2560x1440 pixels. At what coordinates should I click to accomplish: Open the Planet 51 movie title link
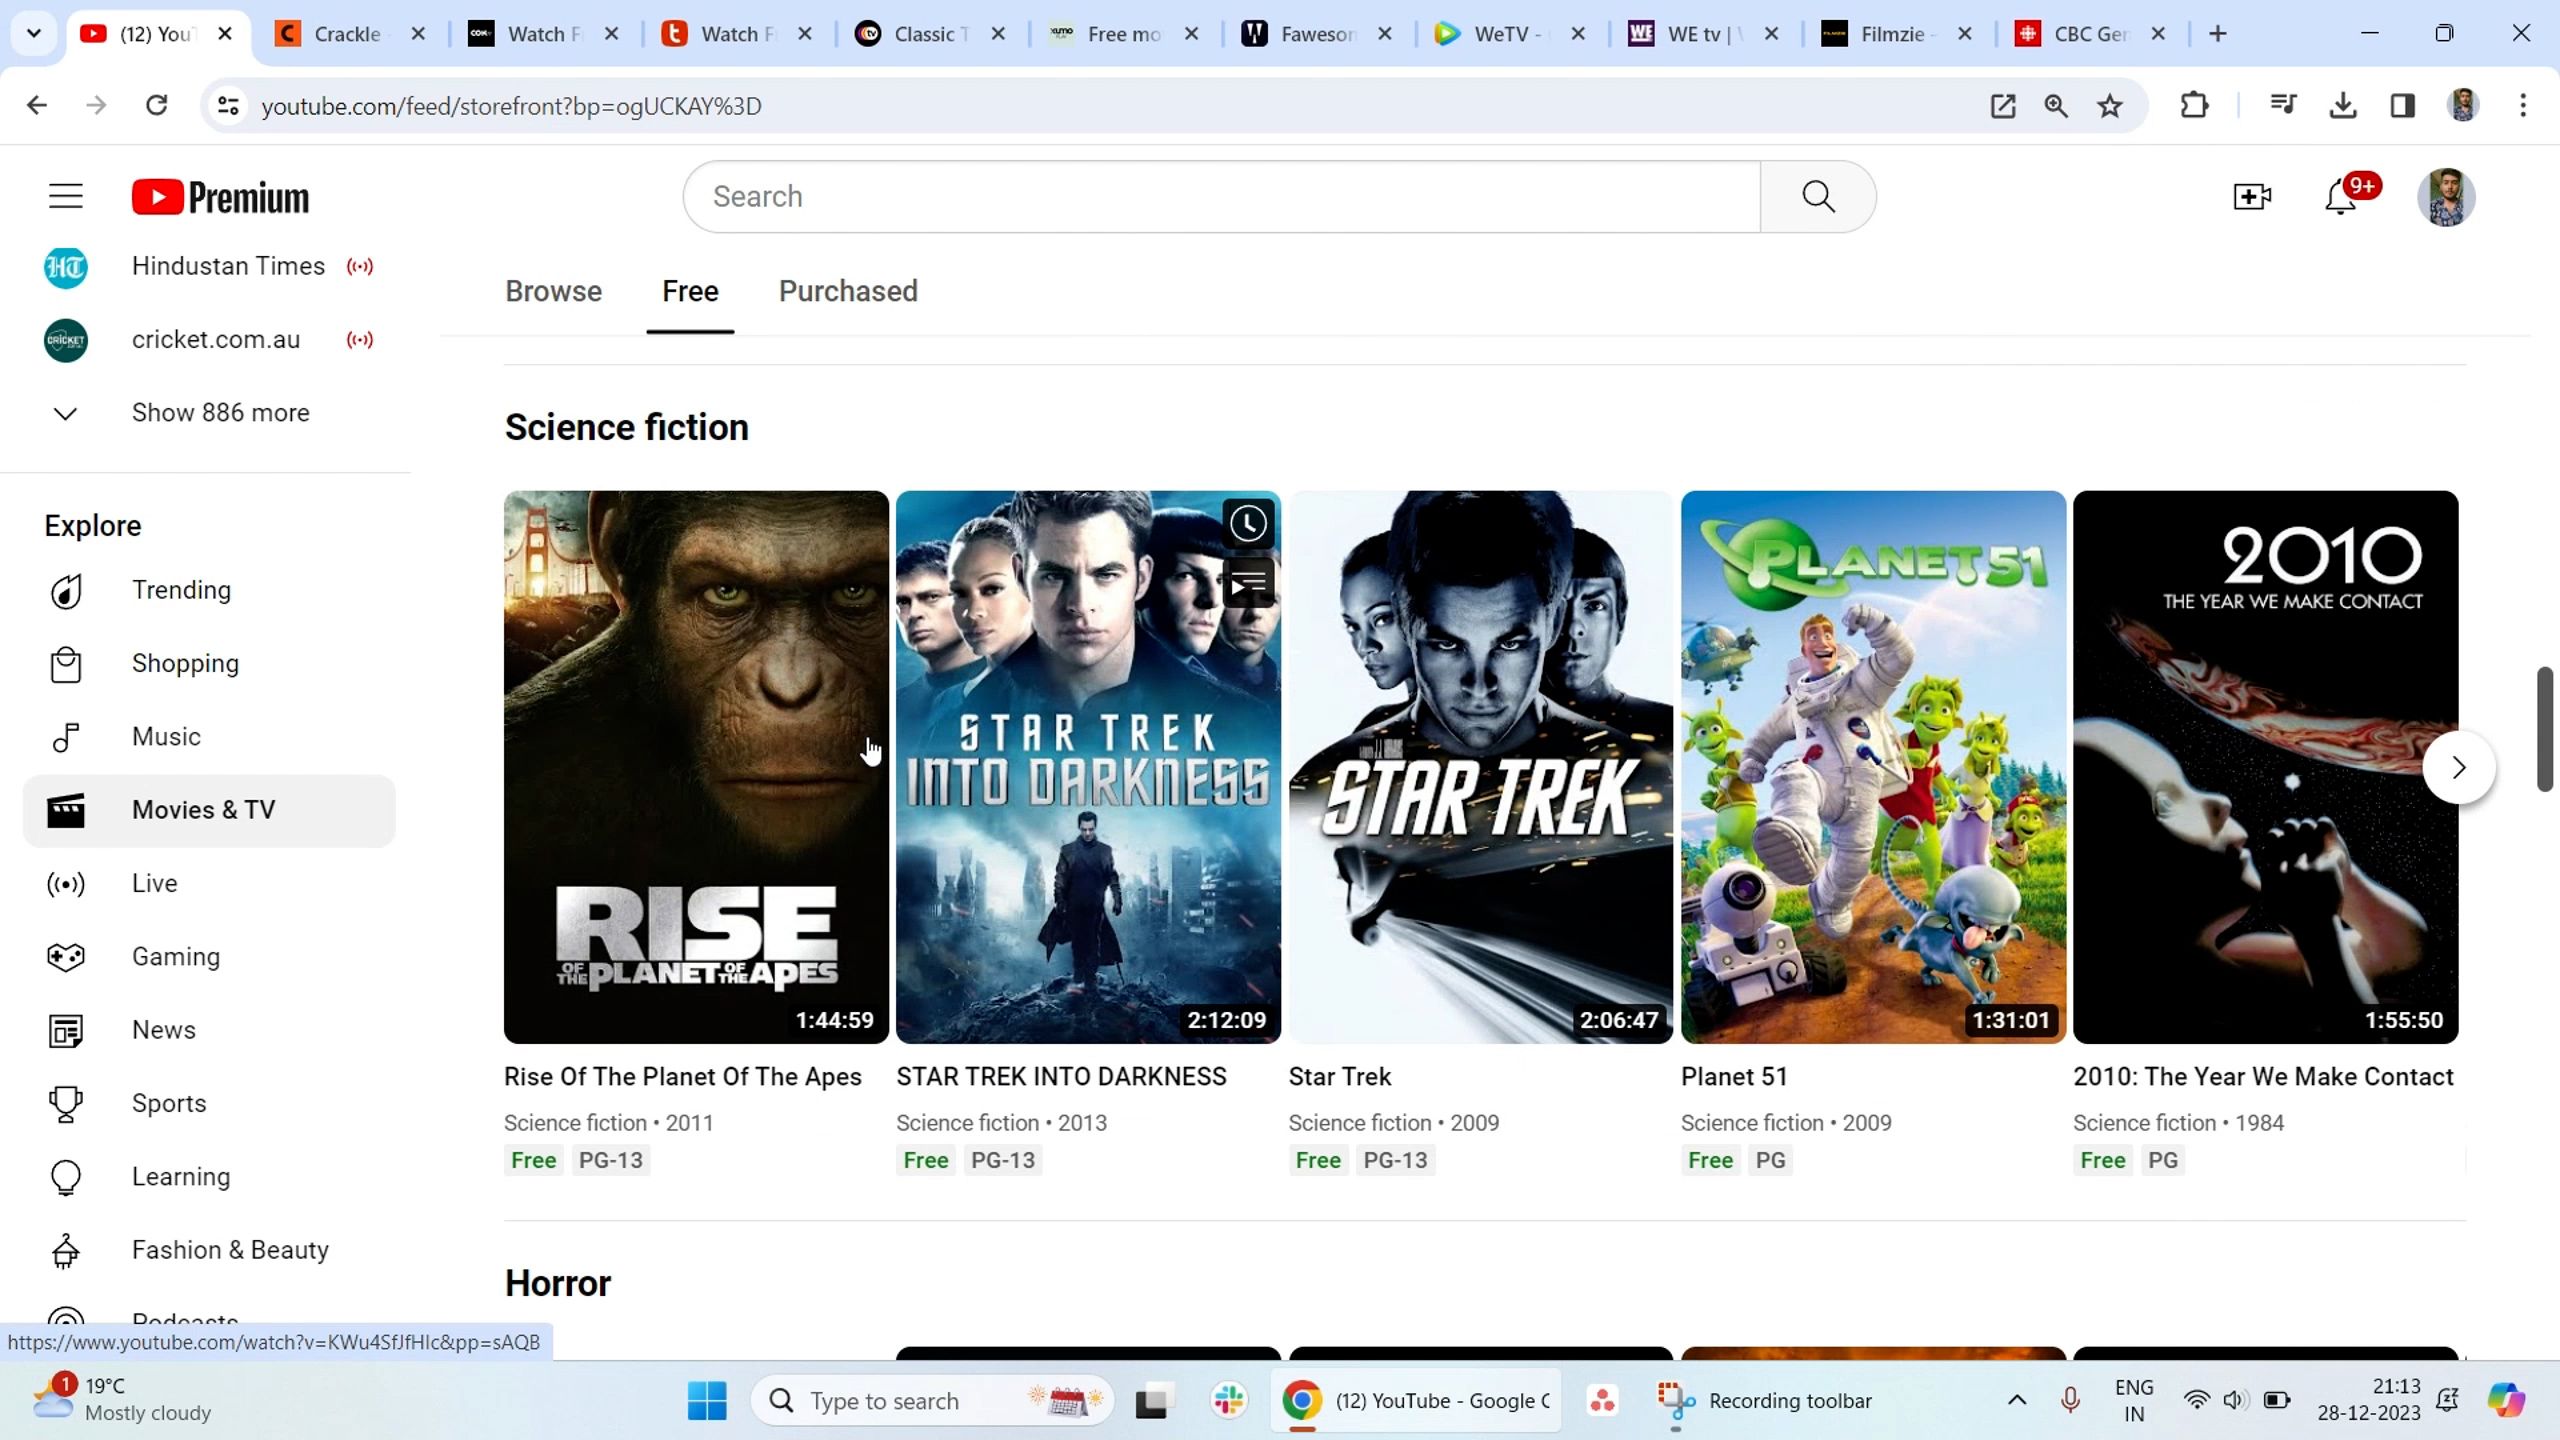1734,1077
